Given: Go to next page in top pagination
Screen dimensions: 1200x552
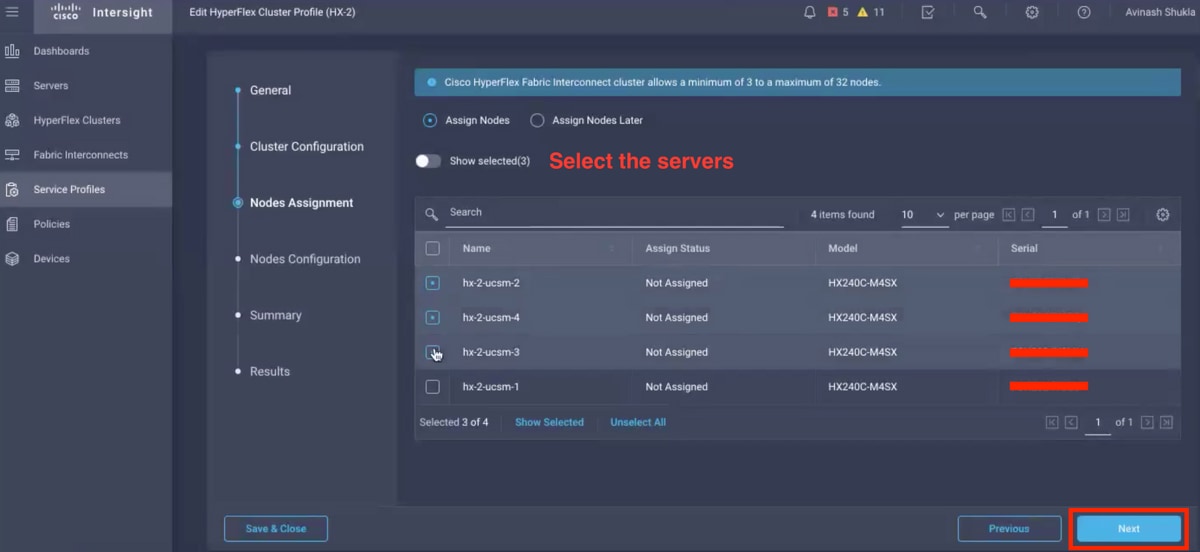Looking at the screenshot, I should [x=1104, y=215].
